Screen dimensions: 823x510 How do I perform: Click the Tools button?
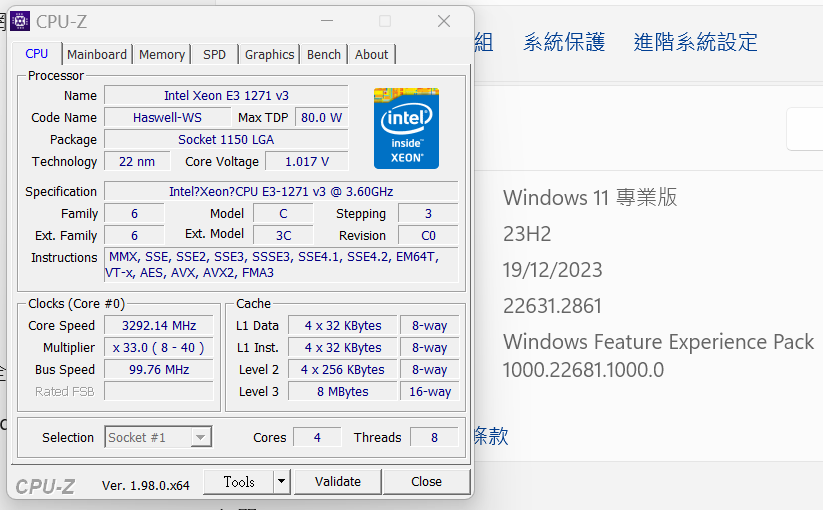click(x=239, y=482)
